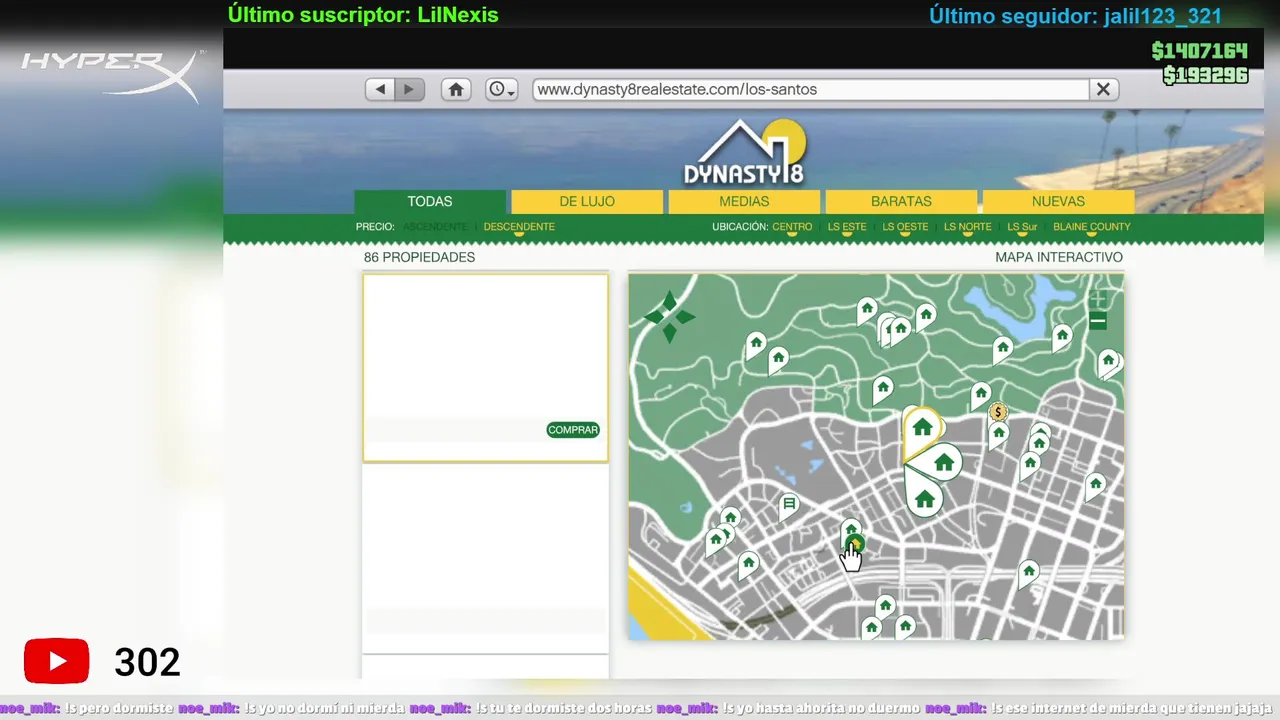Click the green circle marker under the cursor
Screen dimensions: 1280x720
point(854,544)
